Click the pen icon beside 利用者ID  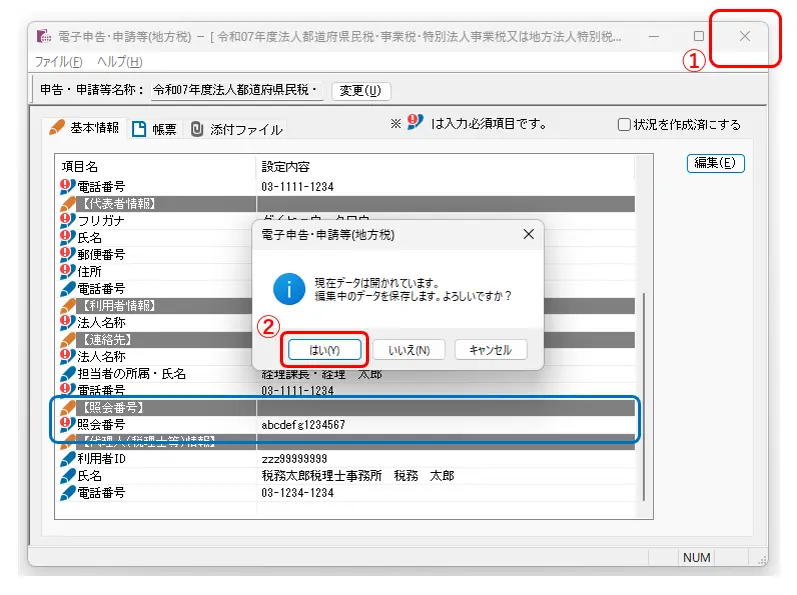point(68,459)
